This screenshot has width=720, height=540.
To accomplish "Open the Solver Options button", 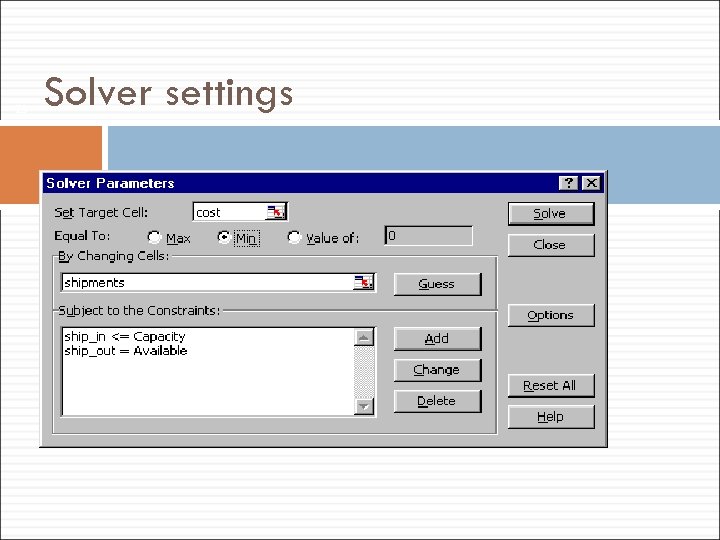I will [x=551, y=315].
